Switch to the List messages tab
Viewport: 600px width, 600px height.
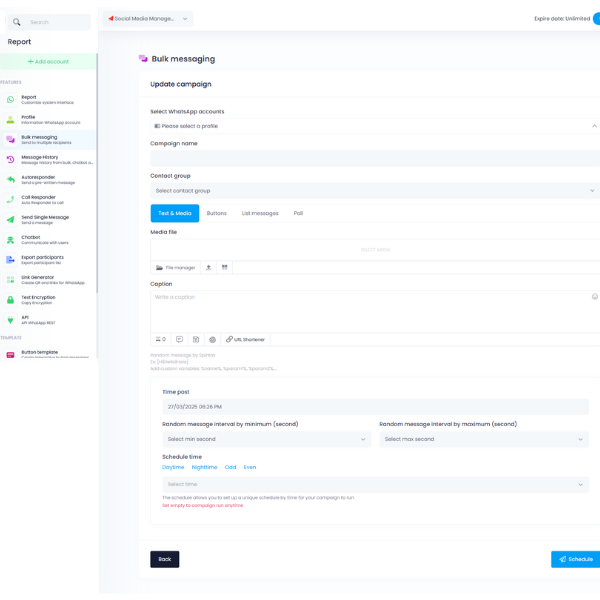click(260, 213)
